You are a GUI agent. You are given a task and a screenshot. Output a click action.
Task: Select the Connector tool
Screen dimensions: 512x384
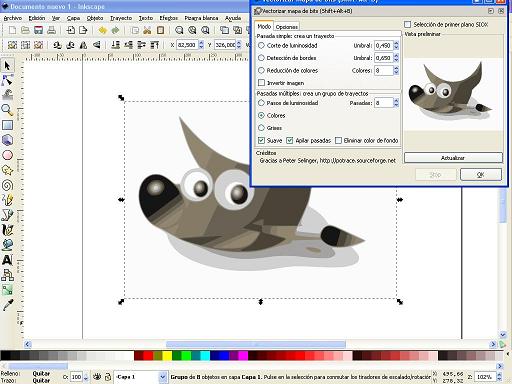tap(7, 275)
